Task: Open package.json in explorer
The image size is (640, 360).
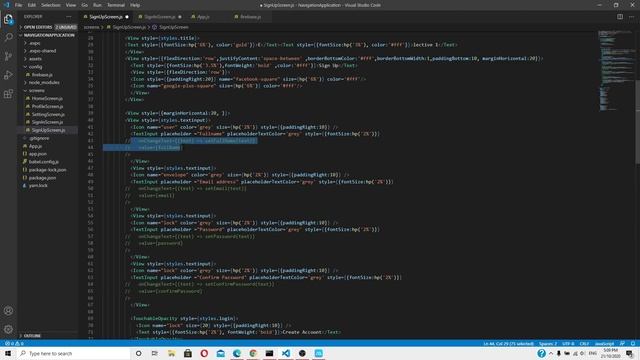Action: (x=42, y=178)
